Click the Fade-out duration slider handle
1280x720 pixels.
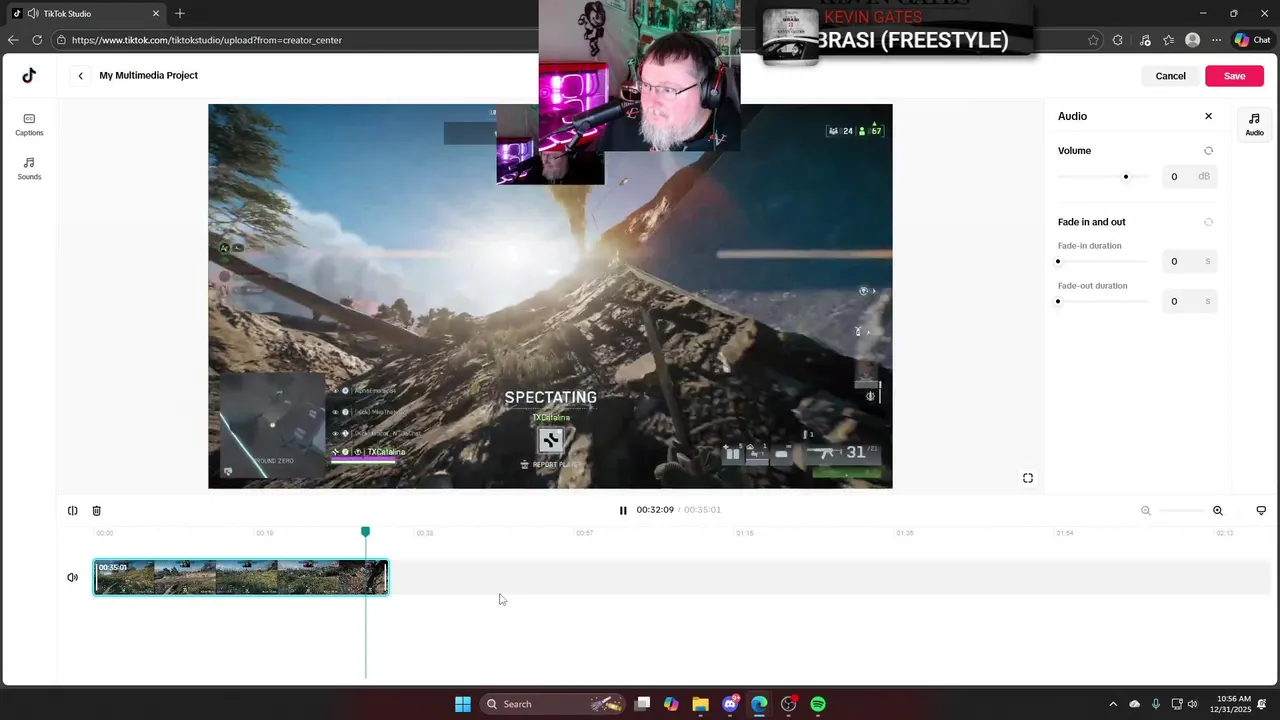point(1058,301)
